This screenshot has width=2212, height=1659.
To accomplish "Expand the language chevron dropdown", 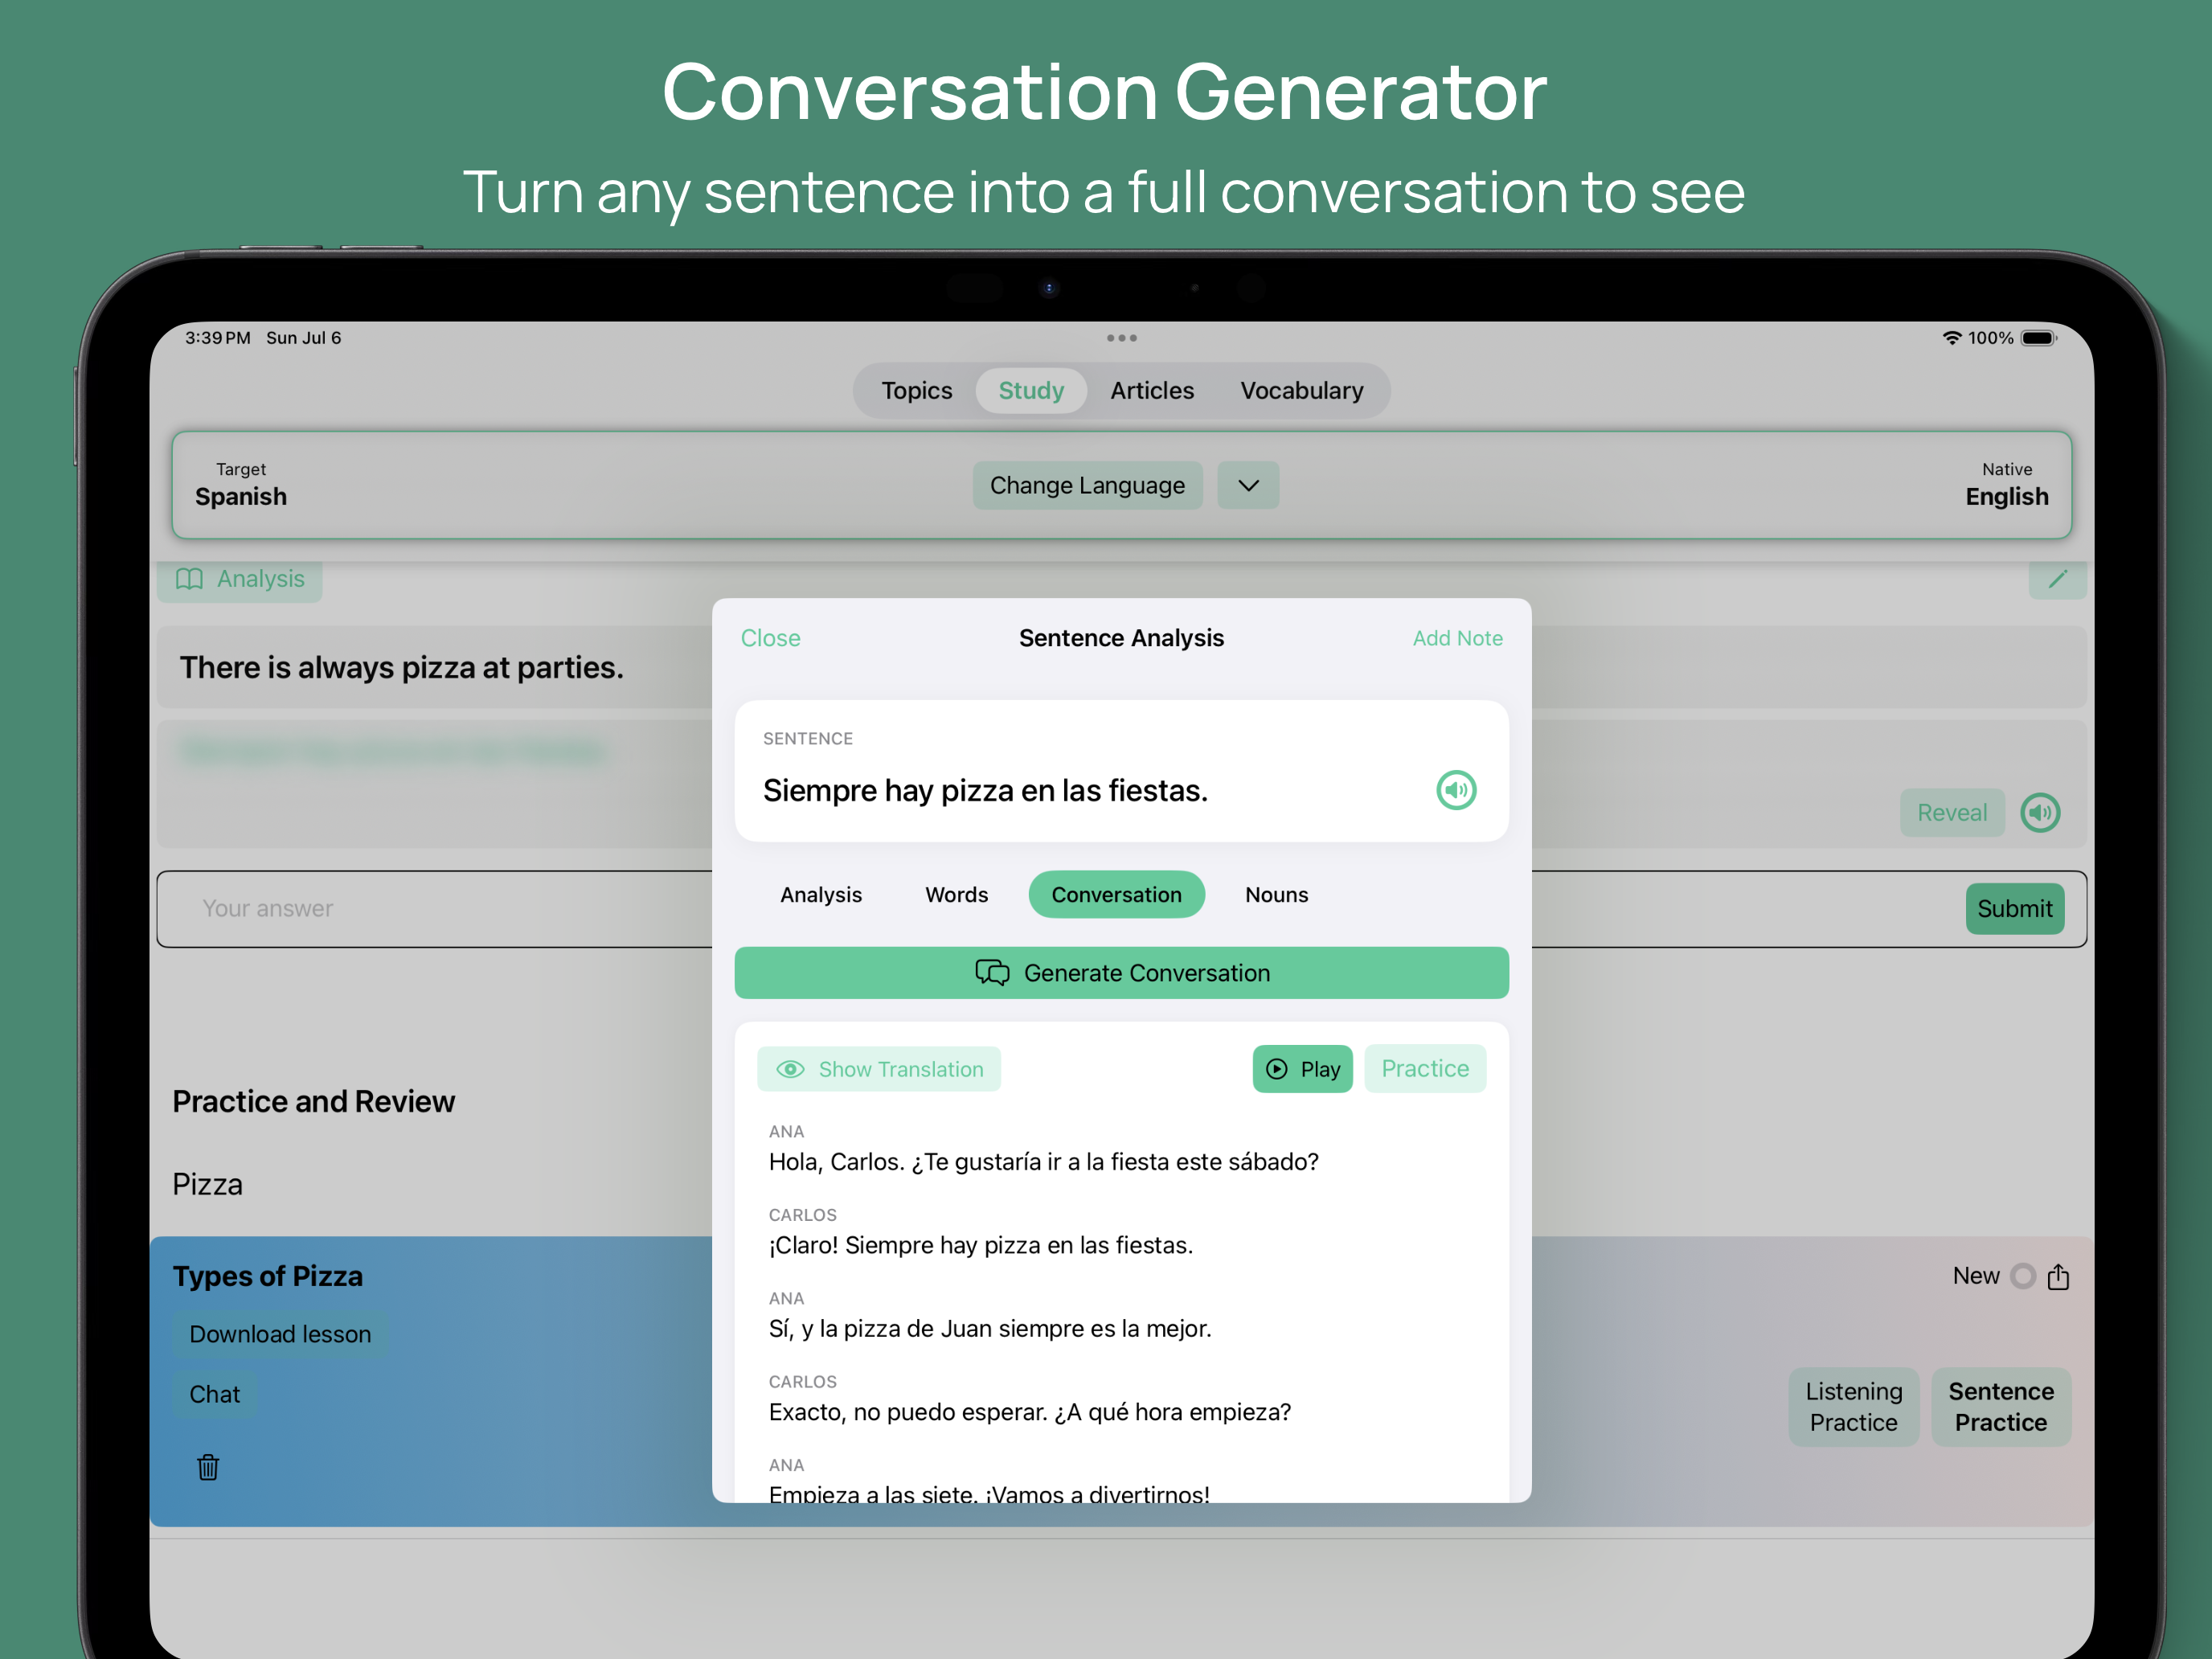I will [x=1248, y=485].
